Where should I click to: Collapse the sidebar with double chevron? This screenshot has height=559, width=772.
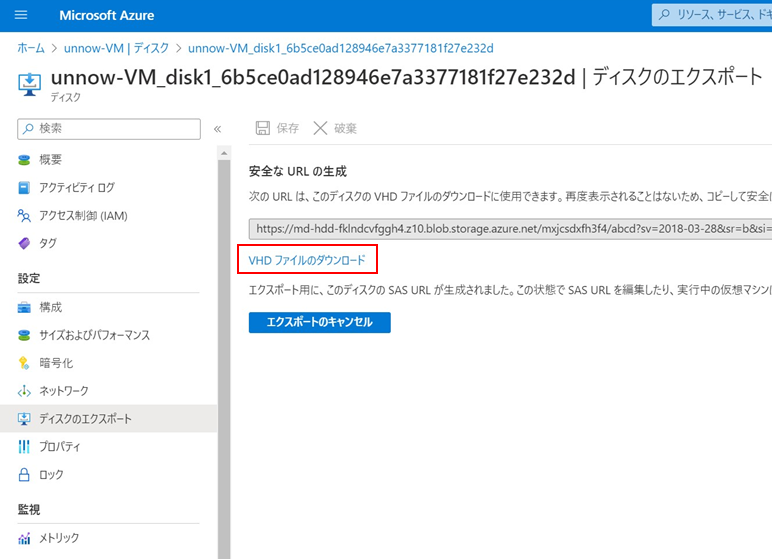[x=217, y=129]
